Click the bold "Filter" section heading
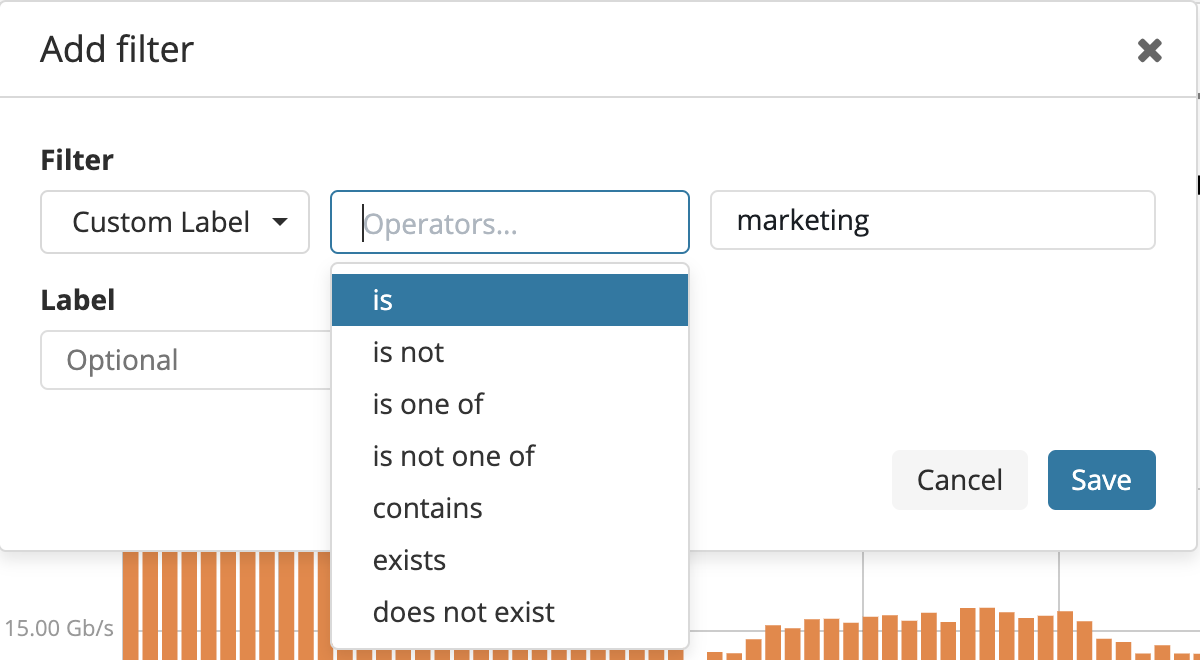This screenshot has width=1200, height=660. pyautogui.click(x=77, y=160)
